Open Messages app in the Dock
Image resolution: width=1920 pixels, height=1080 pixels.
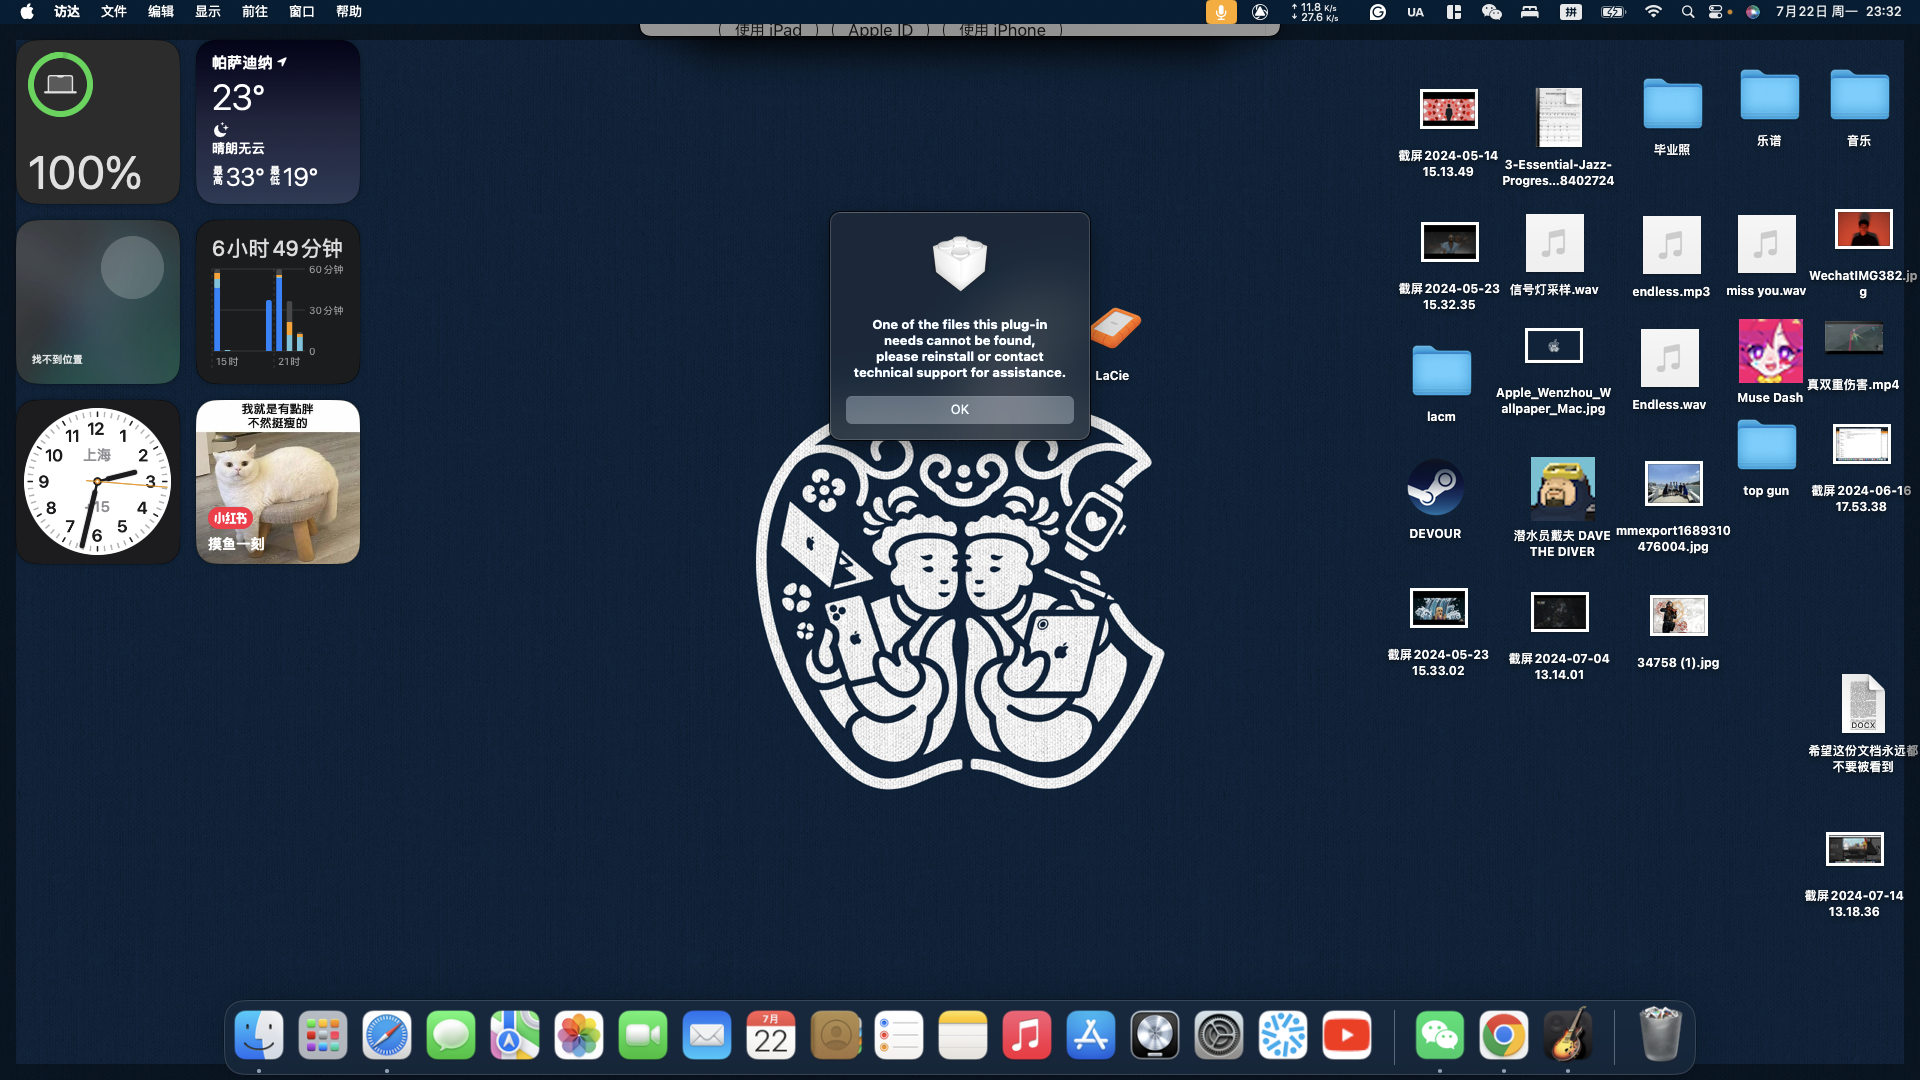coord(451,1035)
